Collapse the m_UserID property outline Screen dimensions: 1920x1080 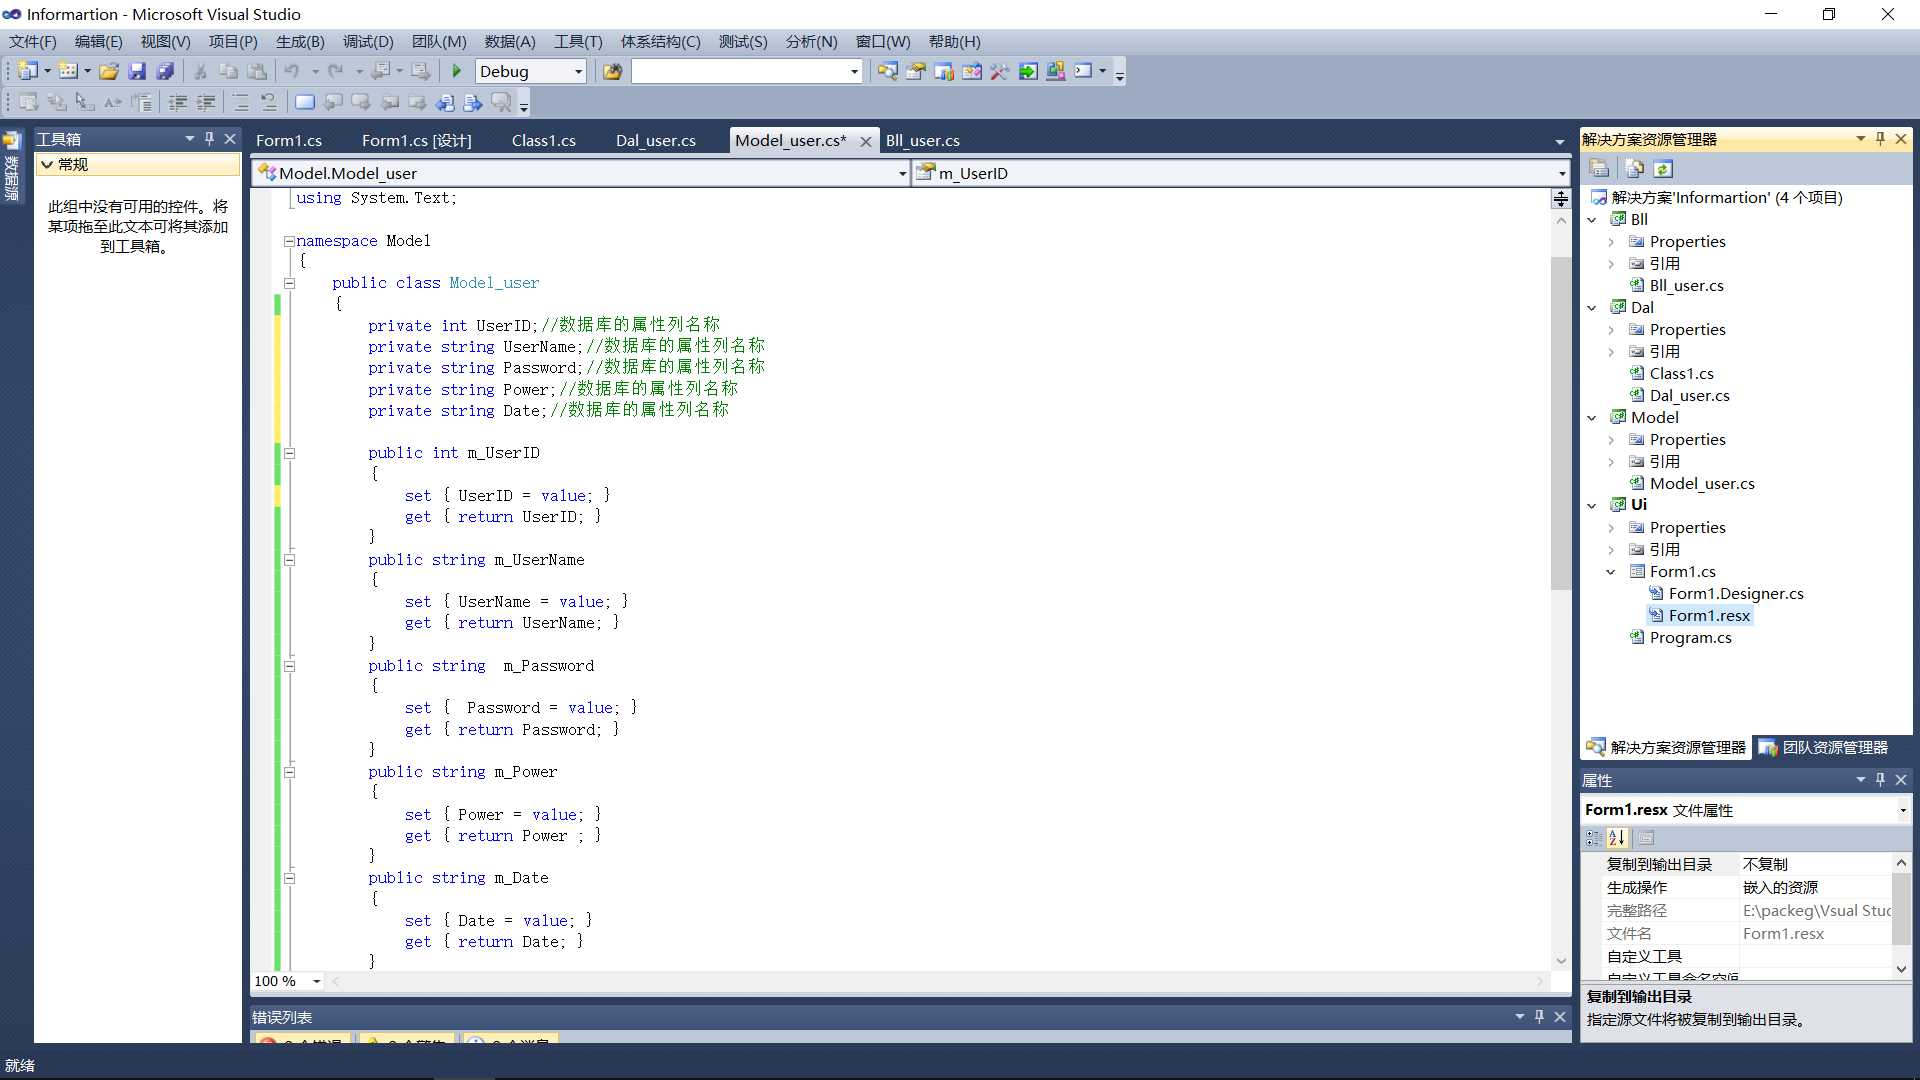[289, 453]
